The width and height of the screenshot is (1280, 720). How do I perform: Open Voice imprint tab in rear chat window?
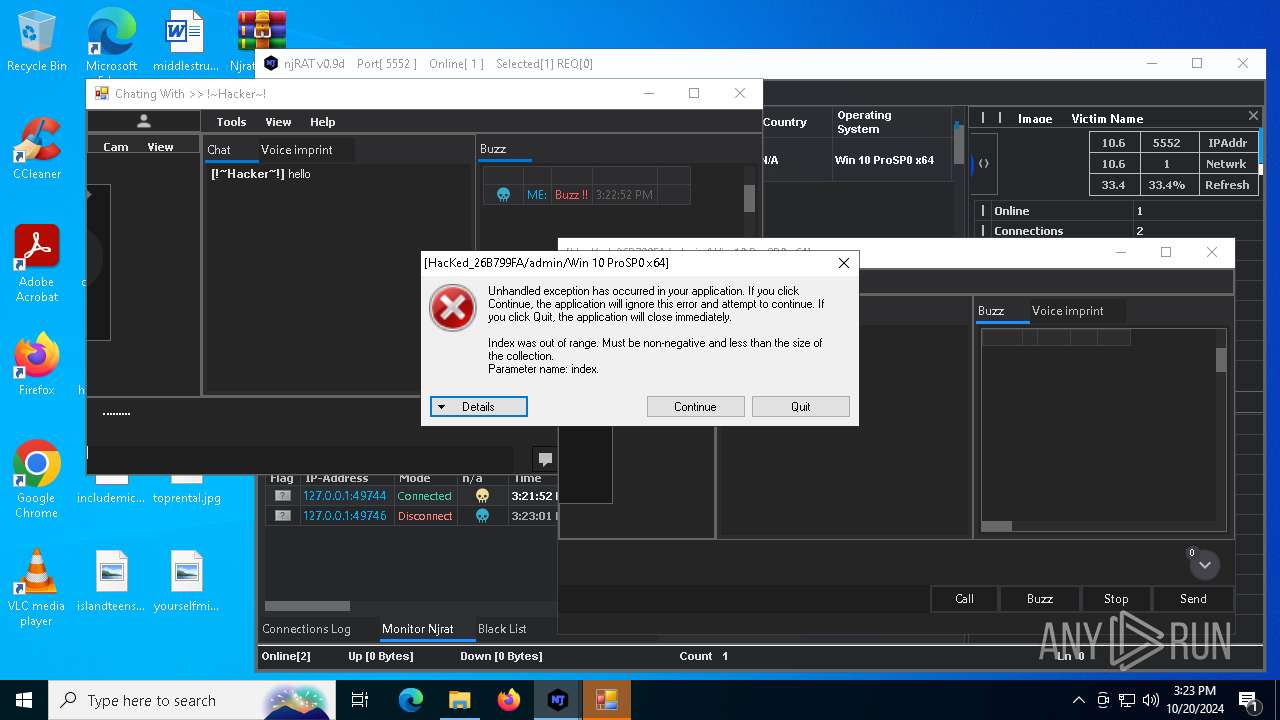click(1067, 311)
